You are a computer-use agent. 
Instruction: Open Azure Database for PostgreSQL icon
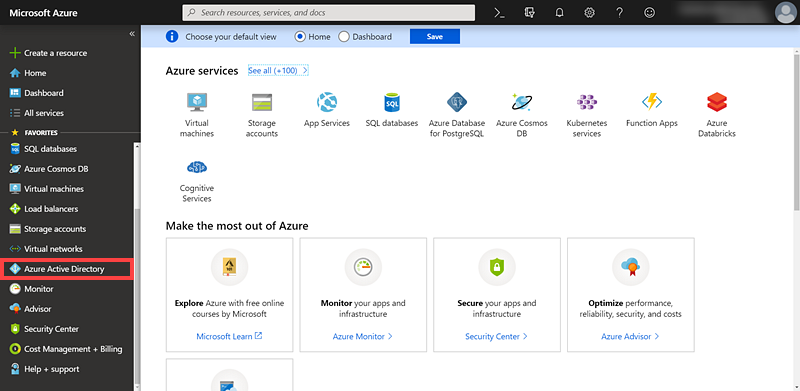[457, 102]
